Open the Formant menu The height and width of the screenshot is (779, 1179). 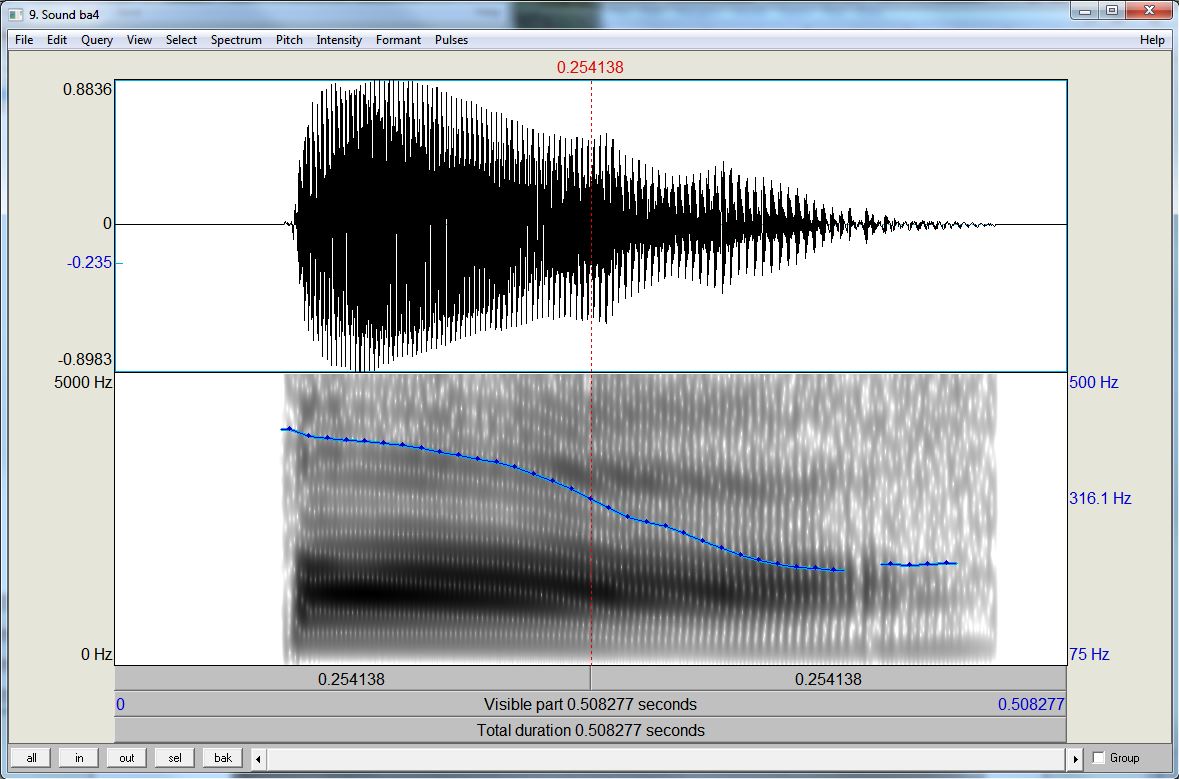tap(399, 40)
